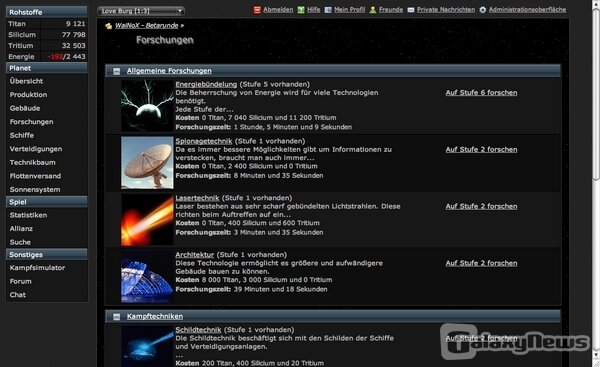
Task: Click the Kampftechniken header link
Action: [155, 316]
